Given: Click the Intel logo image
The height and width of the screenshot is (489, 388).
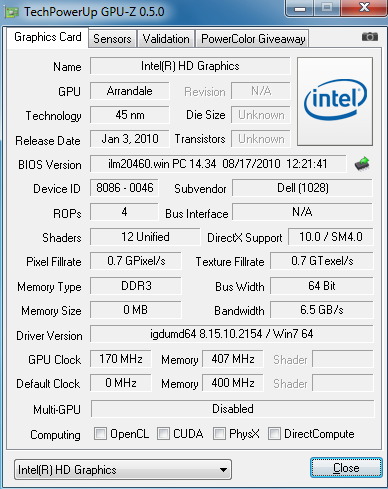Looking at the screenshot, I should point(335,101).
